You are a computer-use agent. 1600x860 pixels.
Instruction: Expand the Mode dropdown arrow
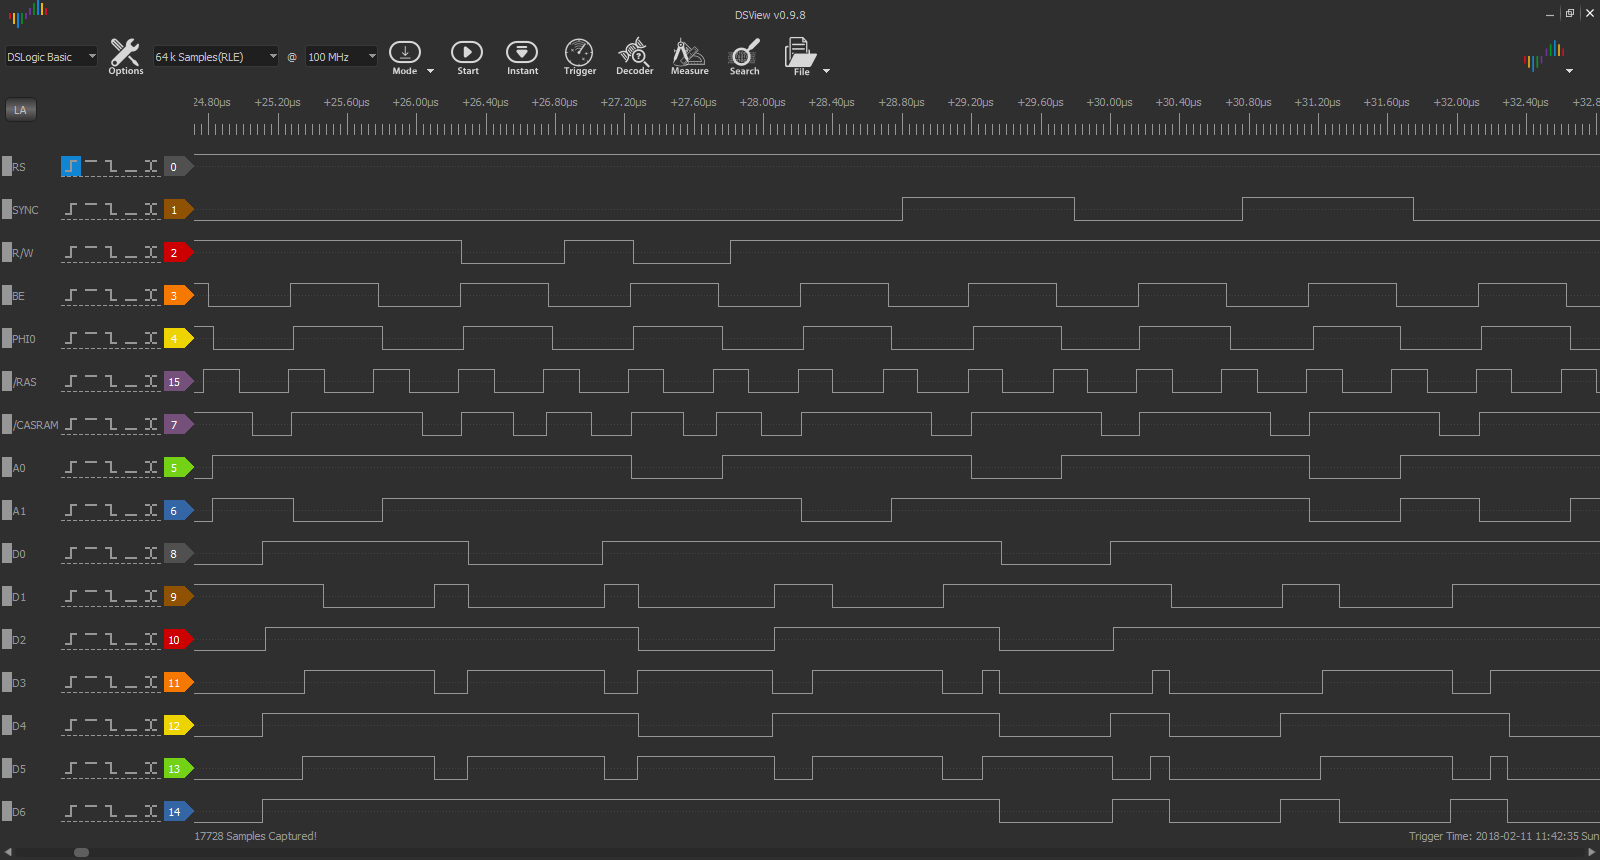point(431,71)
